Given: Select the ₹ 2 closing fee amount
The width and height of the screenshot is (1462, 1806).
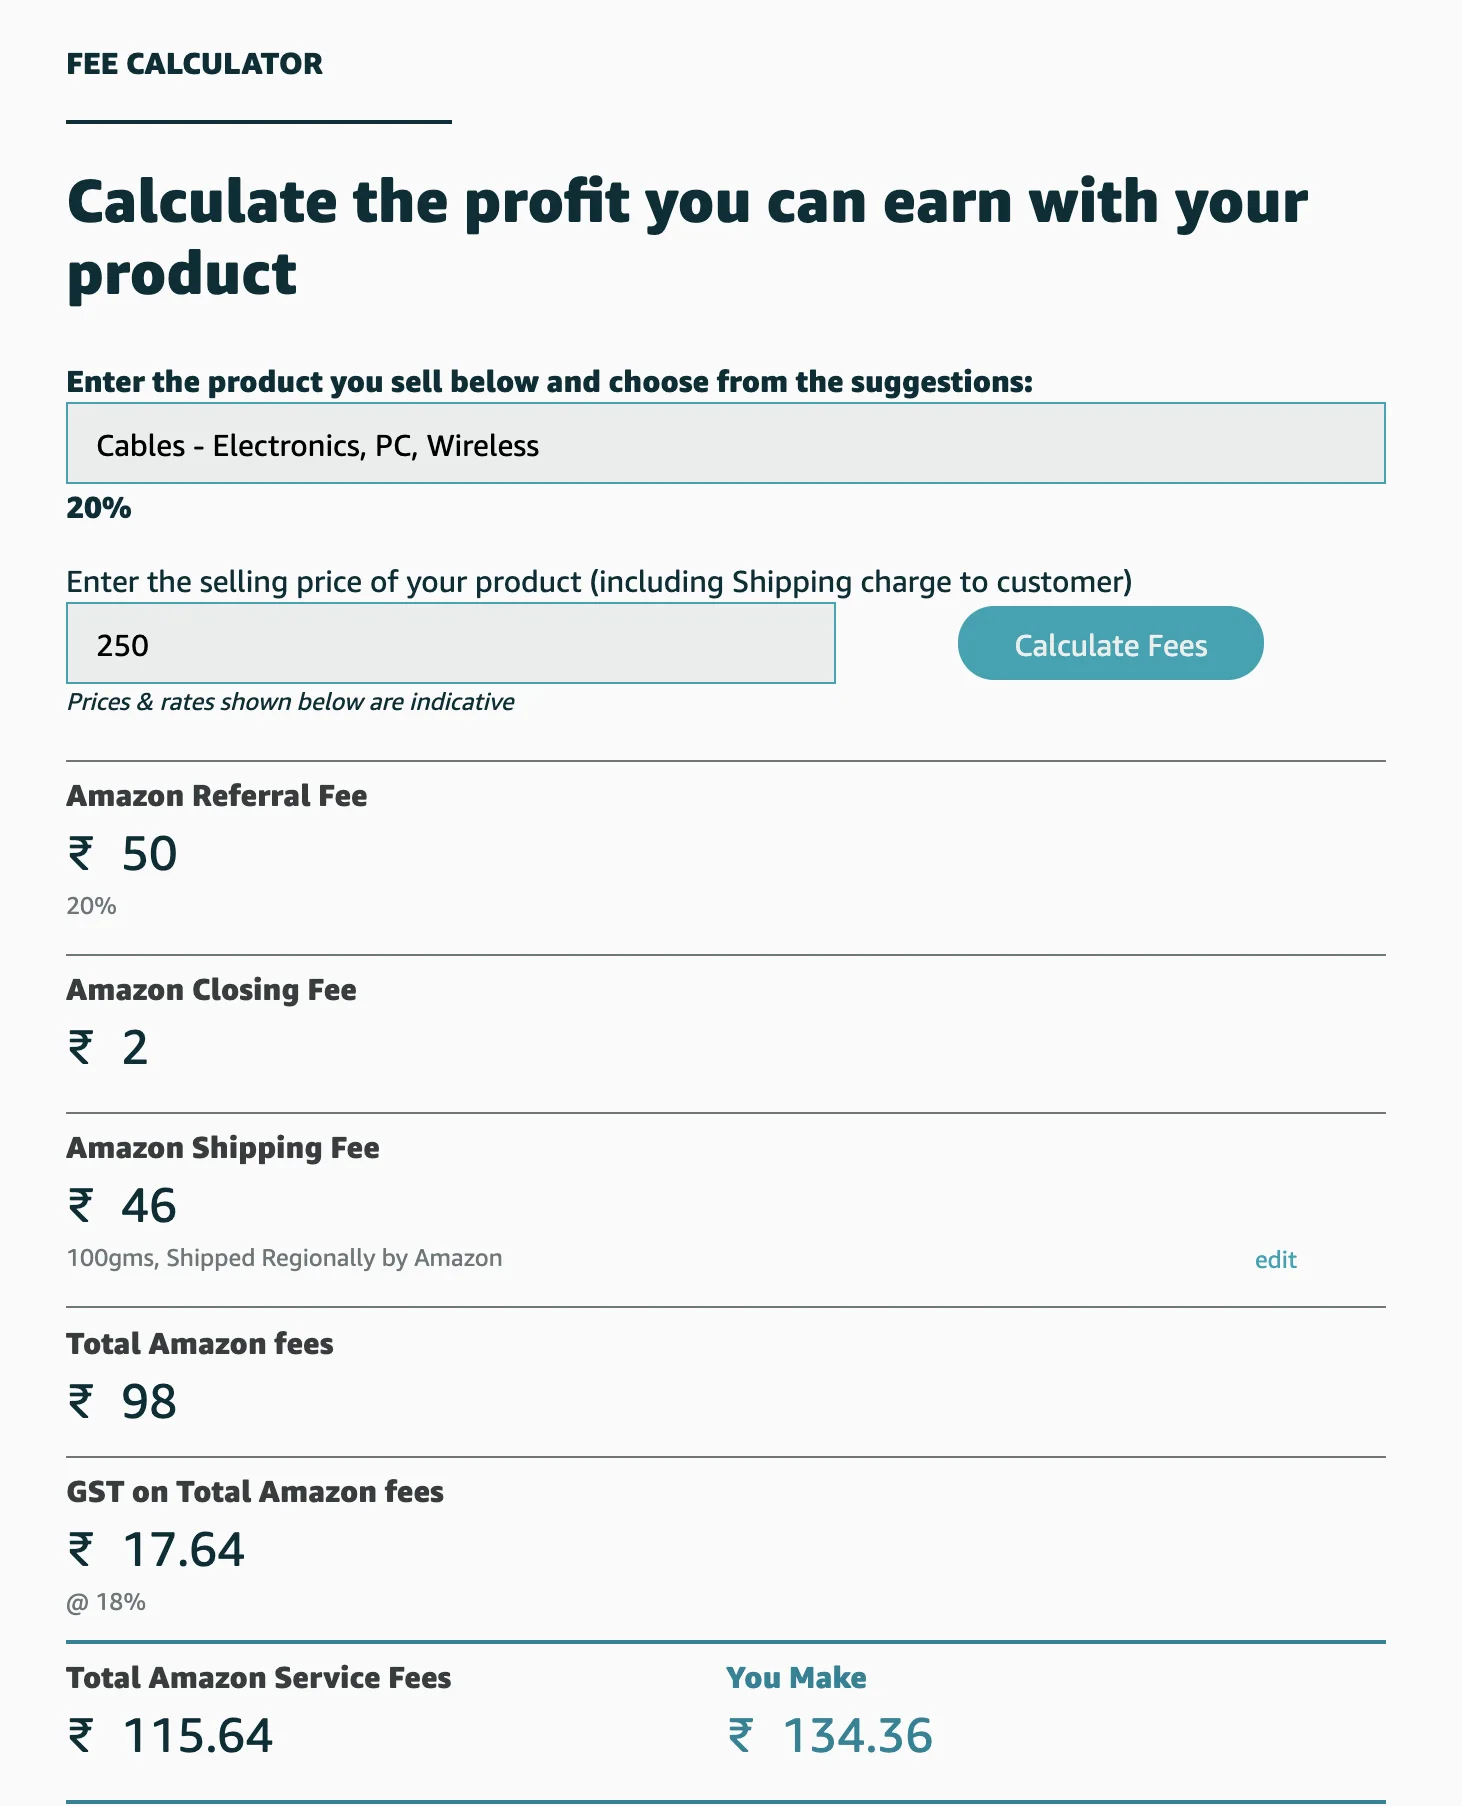Looking at the screenshot, I should coord(108,1048).
